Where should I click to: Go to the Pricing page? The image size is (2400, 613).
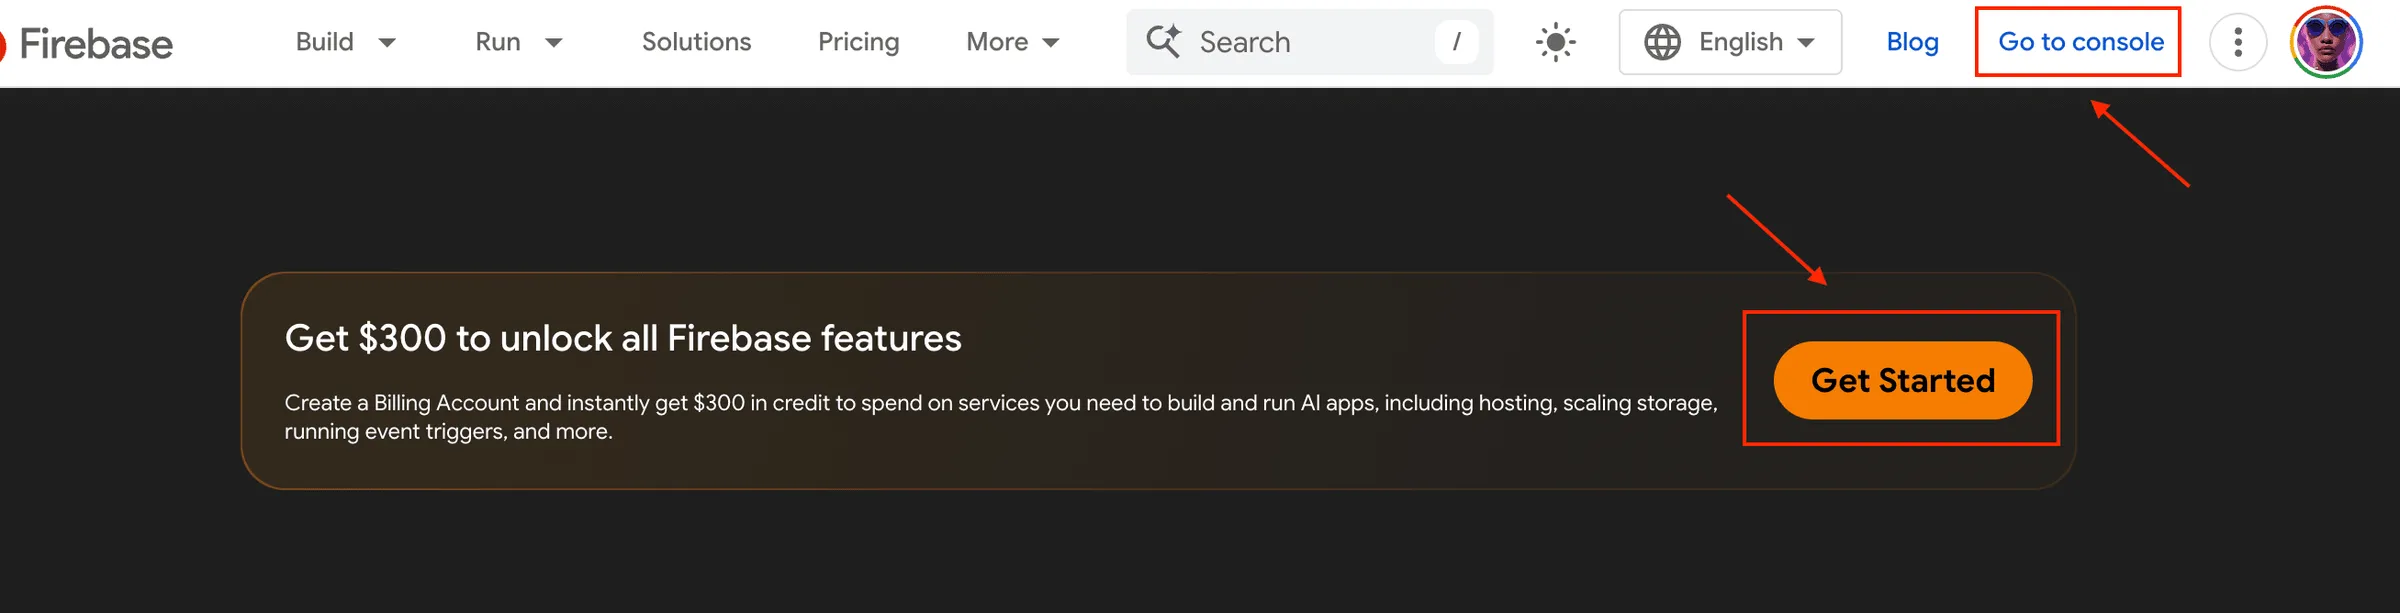858,42
